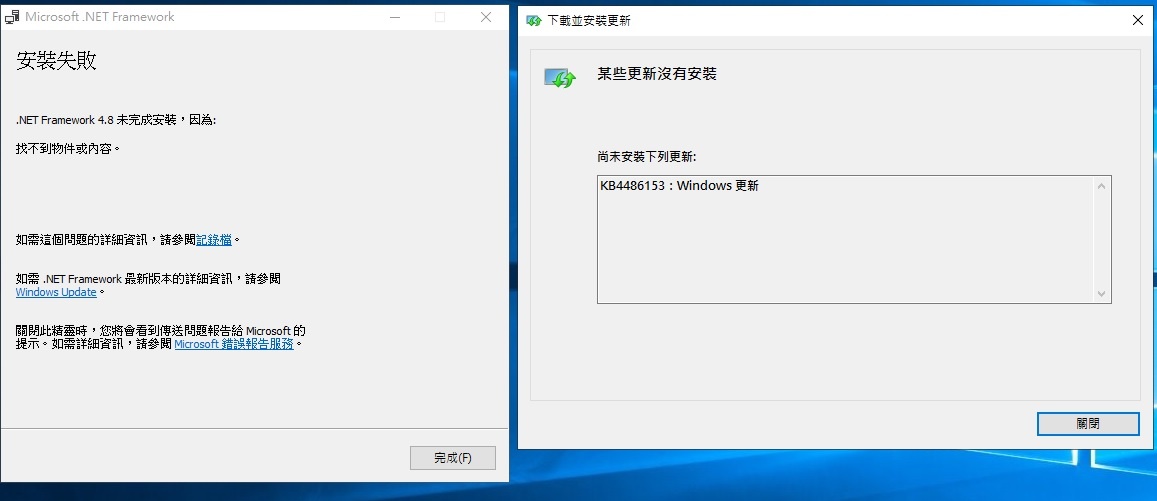Click the 安裝失敗 heading text
The height and width of the screenshot is (501, 1157).
tap(56, 61)
